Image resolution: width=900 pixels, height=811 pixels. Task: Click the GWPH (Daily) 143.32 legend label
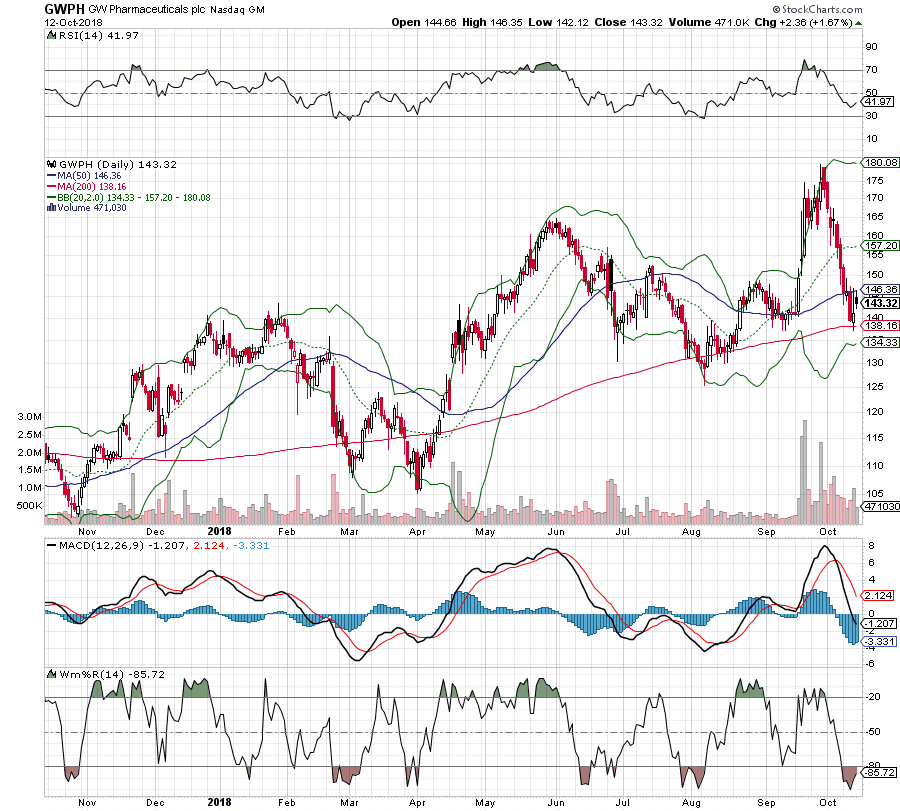click(118, 164)
